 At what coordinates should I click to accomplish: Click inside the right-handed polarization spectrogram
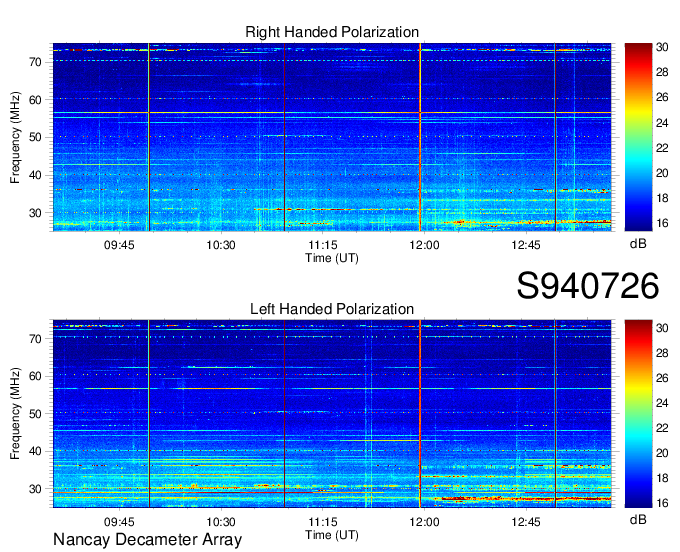point(332,137)
